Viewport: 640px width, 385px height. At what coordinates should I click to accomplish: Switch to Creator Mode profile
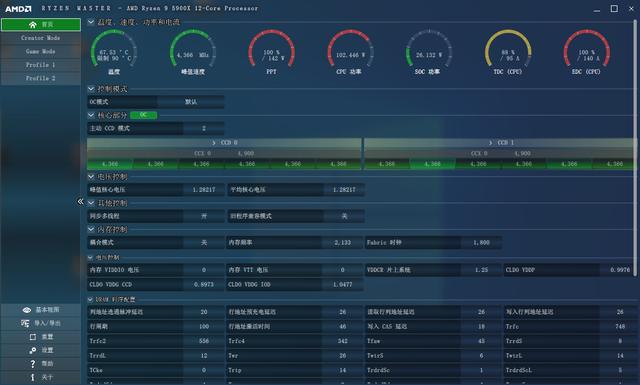click(41, 38)
